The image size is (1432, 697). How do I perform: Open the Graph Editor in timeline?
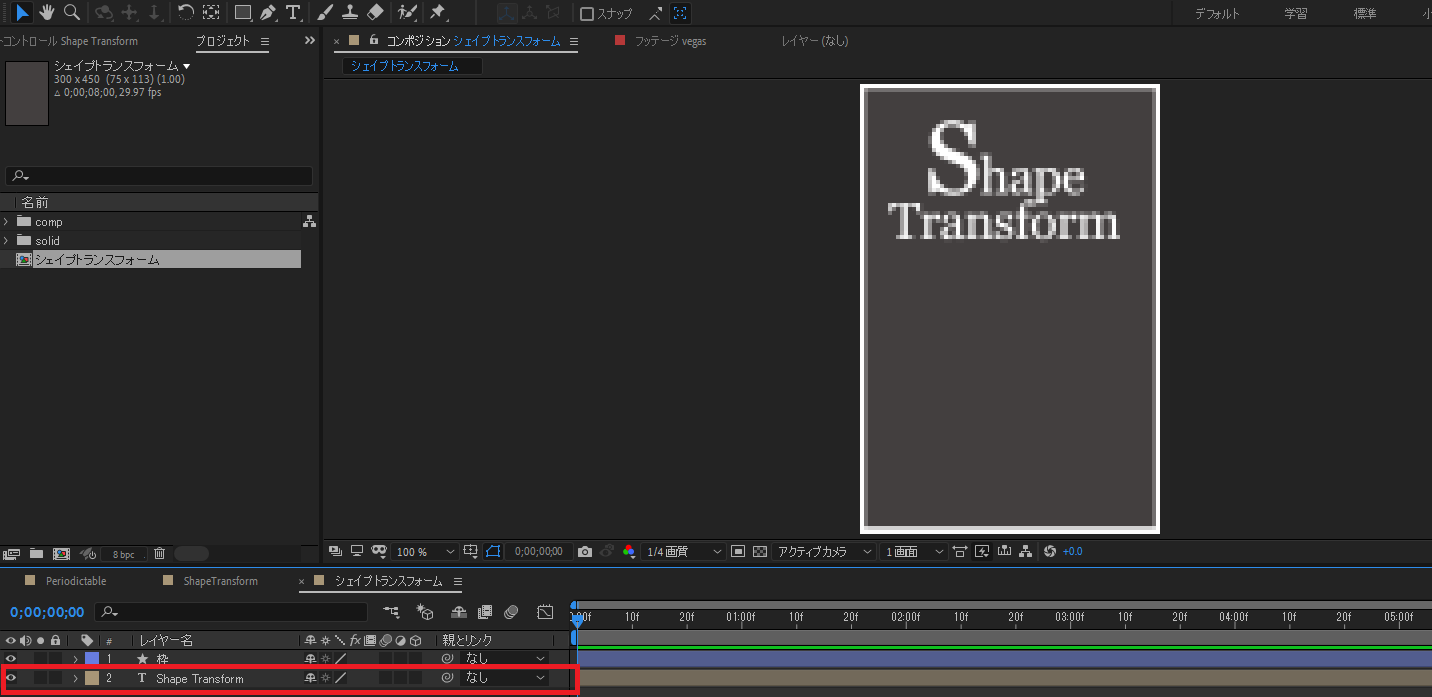click(545, 611)
